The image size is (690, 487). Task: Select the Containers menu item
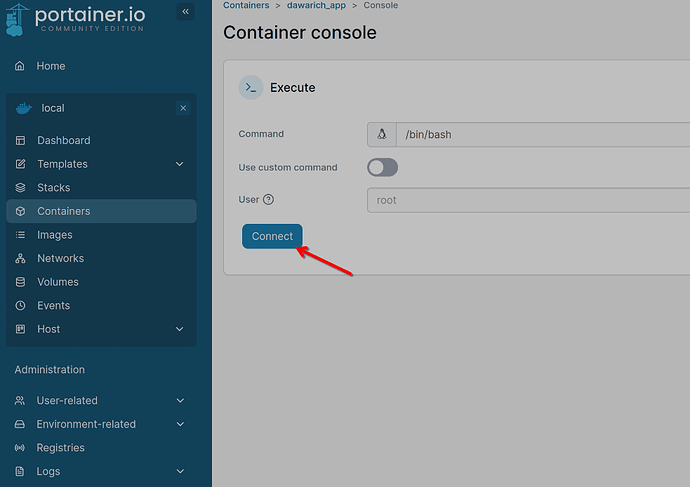point(101,211)
